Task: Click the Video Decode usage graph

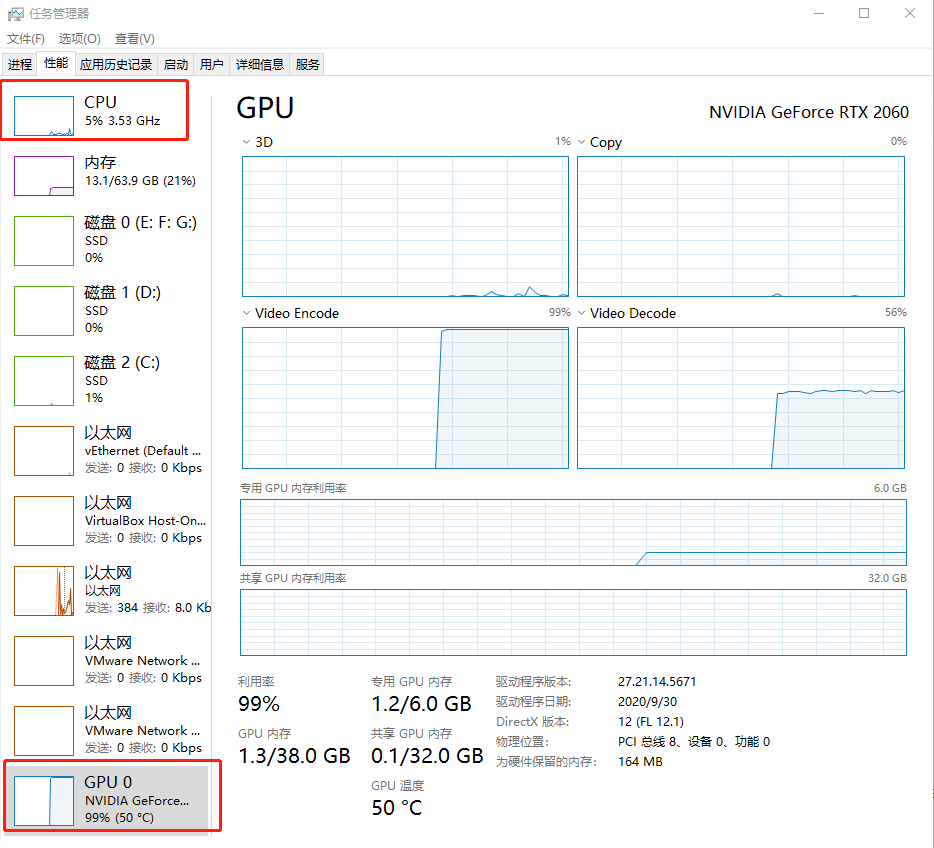Action: pyautogui.click(x=740, y=398)
